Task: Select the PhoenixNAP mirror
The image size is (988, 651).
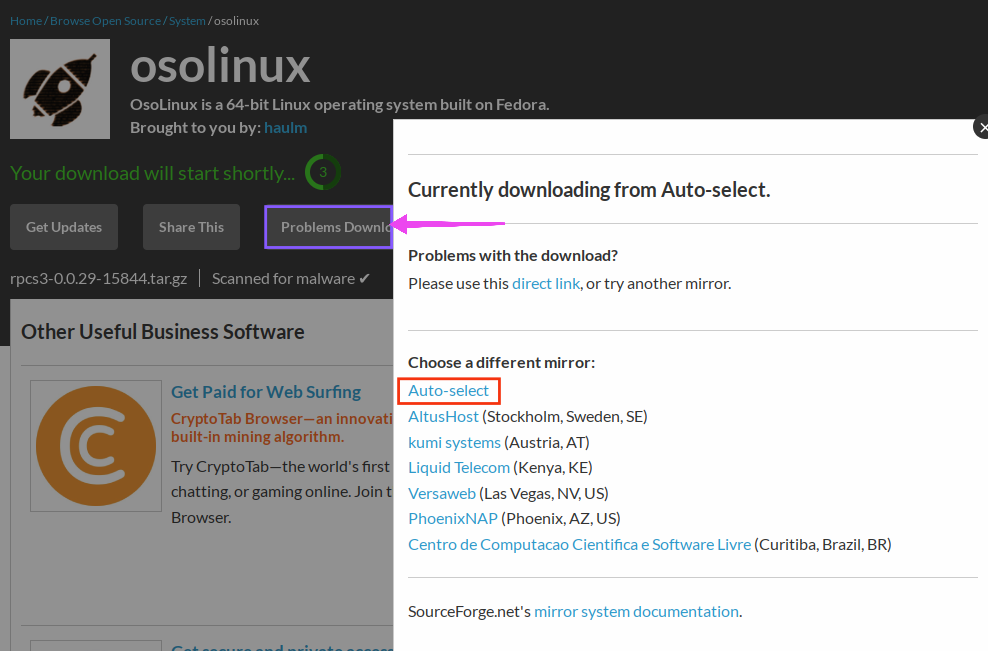Action: point(452,519)
